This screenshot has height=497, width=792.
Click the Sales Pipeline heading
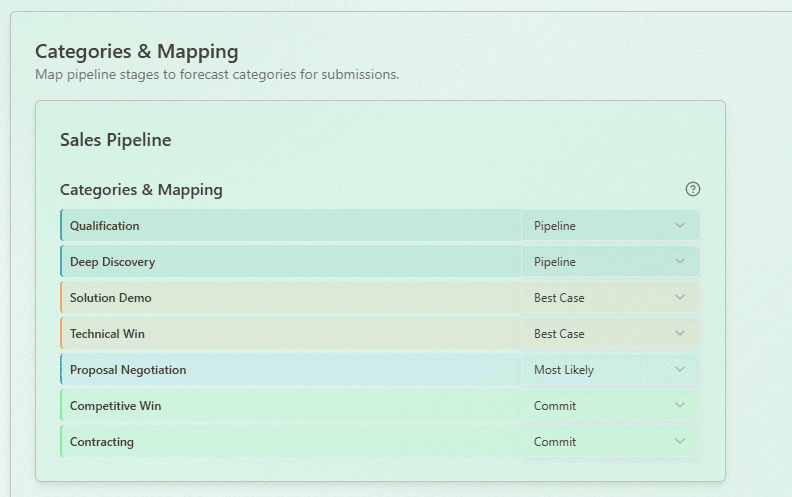pyautogui.click(x=116, y=140)
